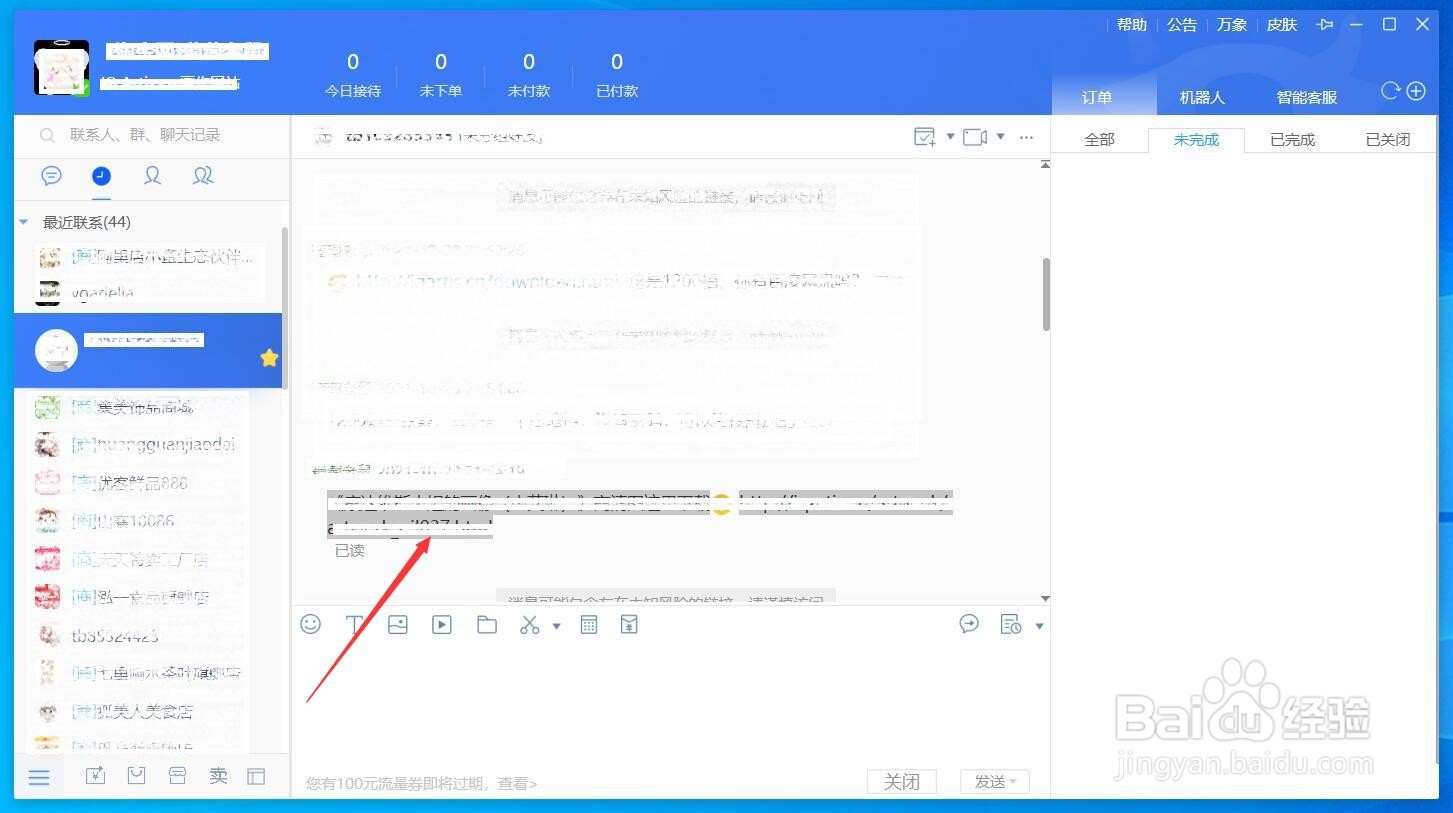Open the 卖 seller center icon
1453x813 pixels.
click(x=218, y=775)
